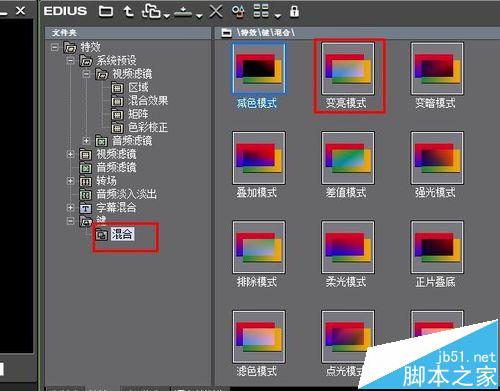Select the 转场 folder
The height and width of the screenshot is (391, 500).
(106, 181)
